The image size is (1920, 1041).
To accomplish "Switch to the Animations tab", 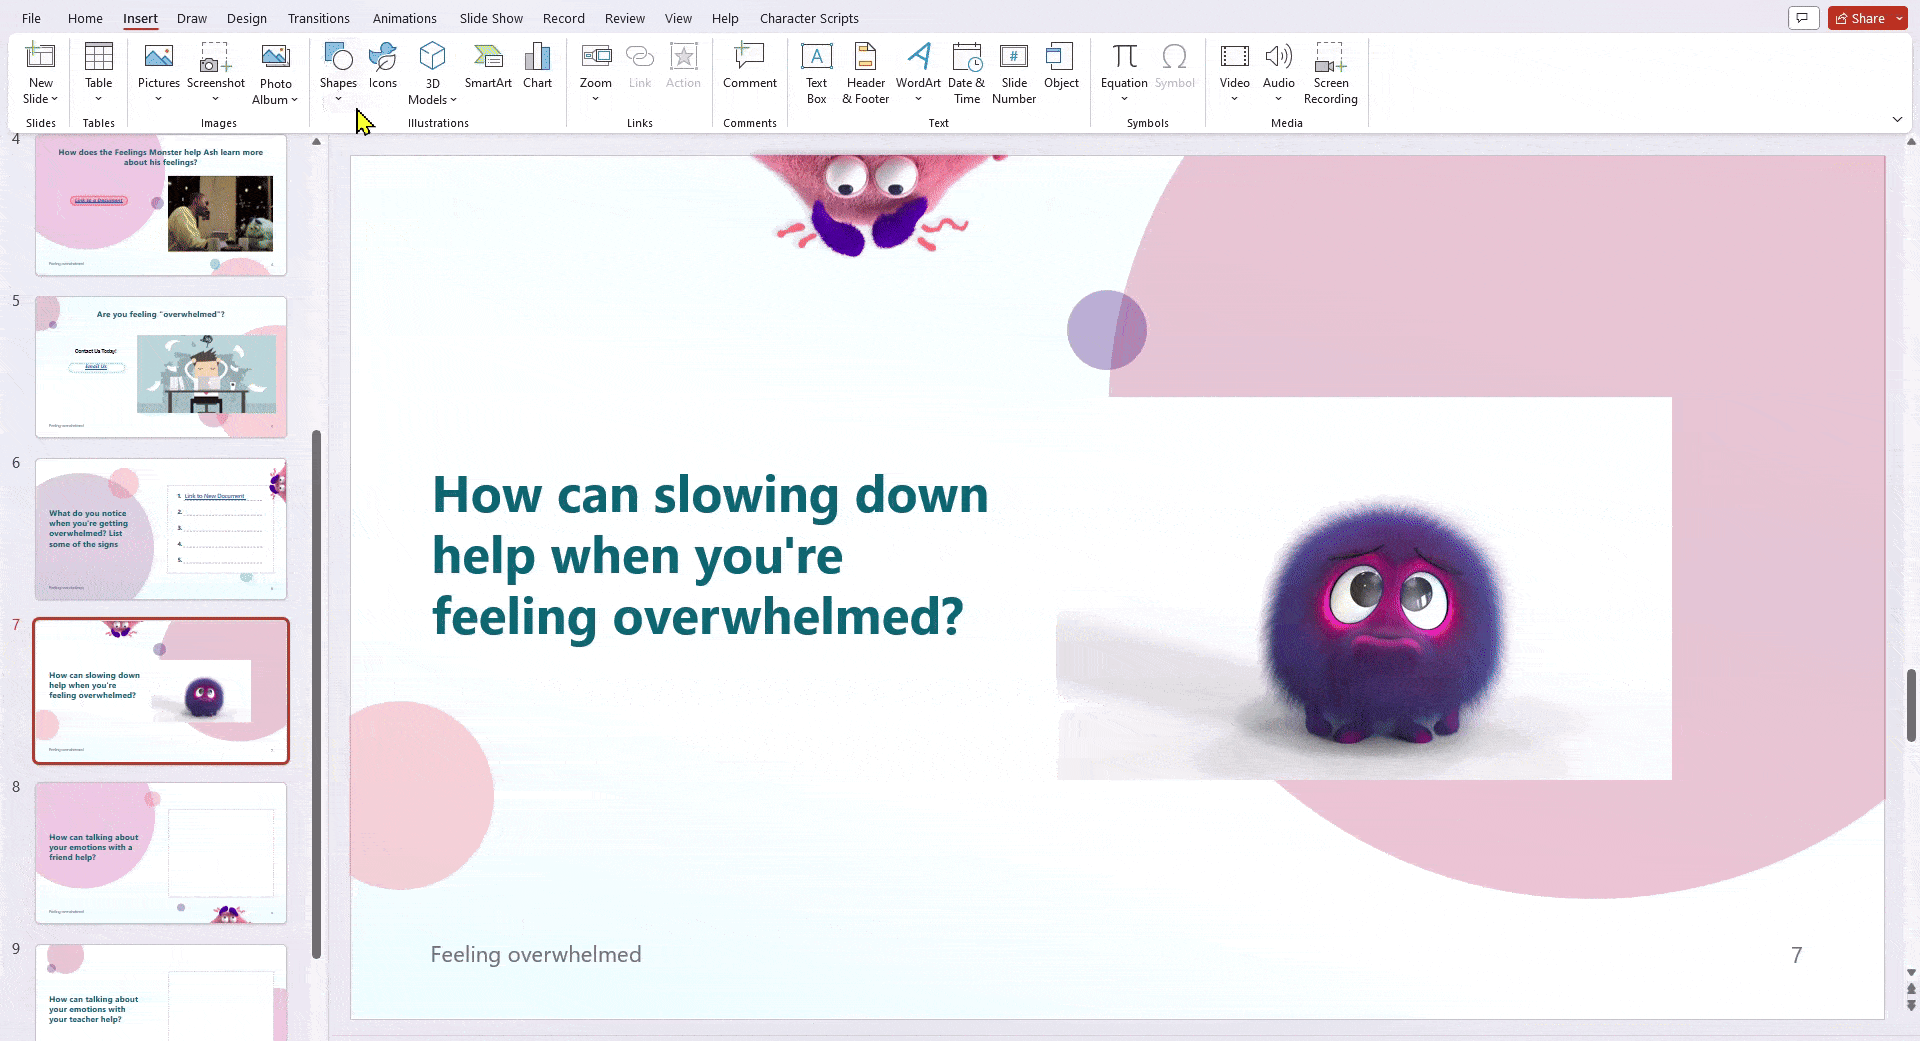I will (404, 18).
